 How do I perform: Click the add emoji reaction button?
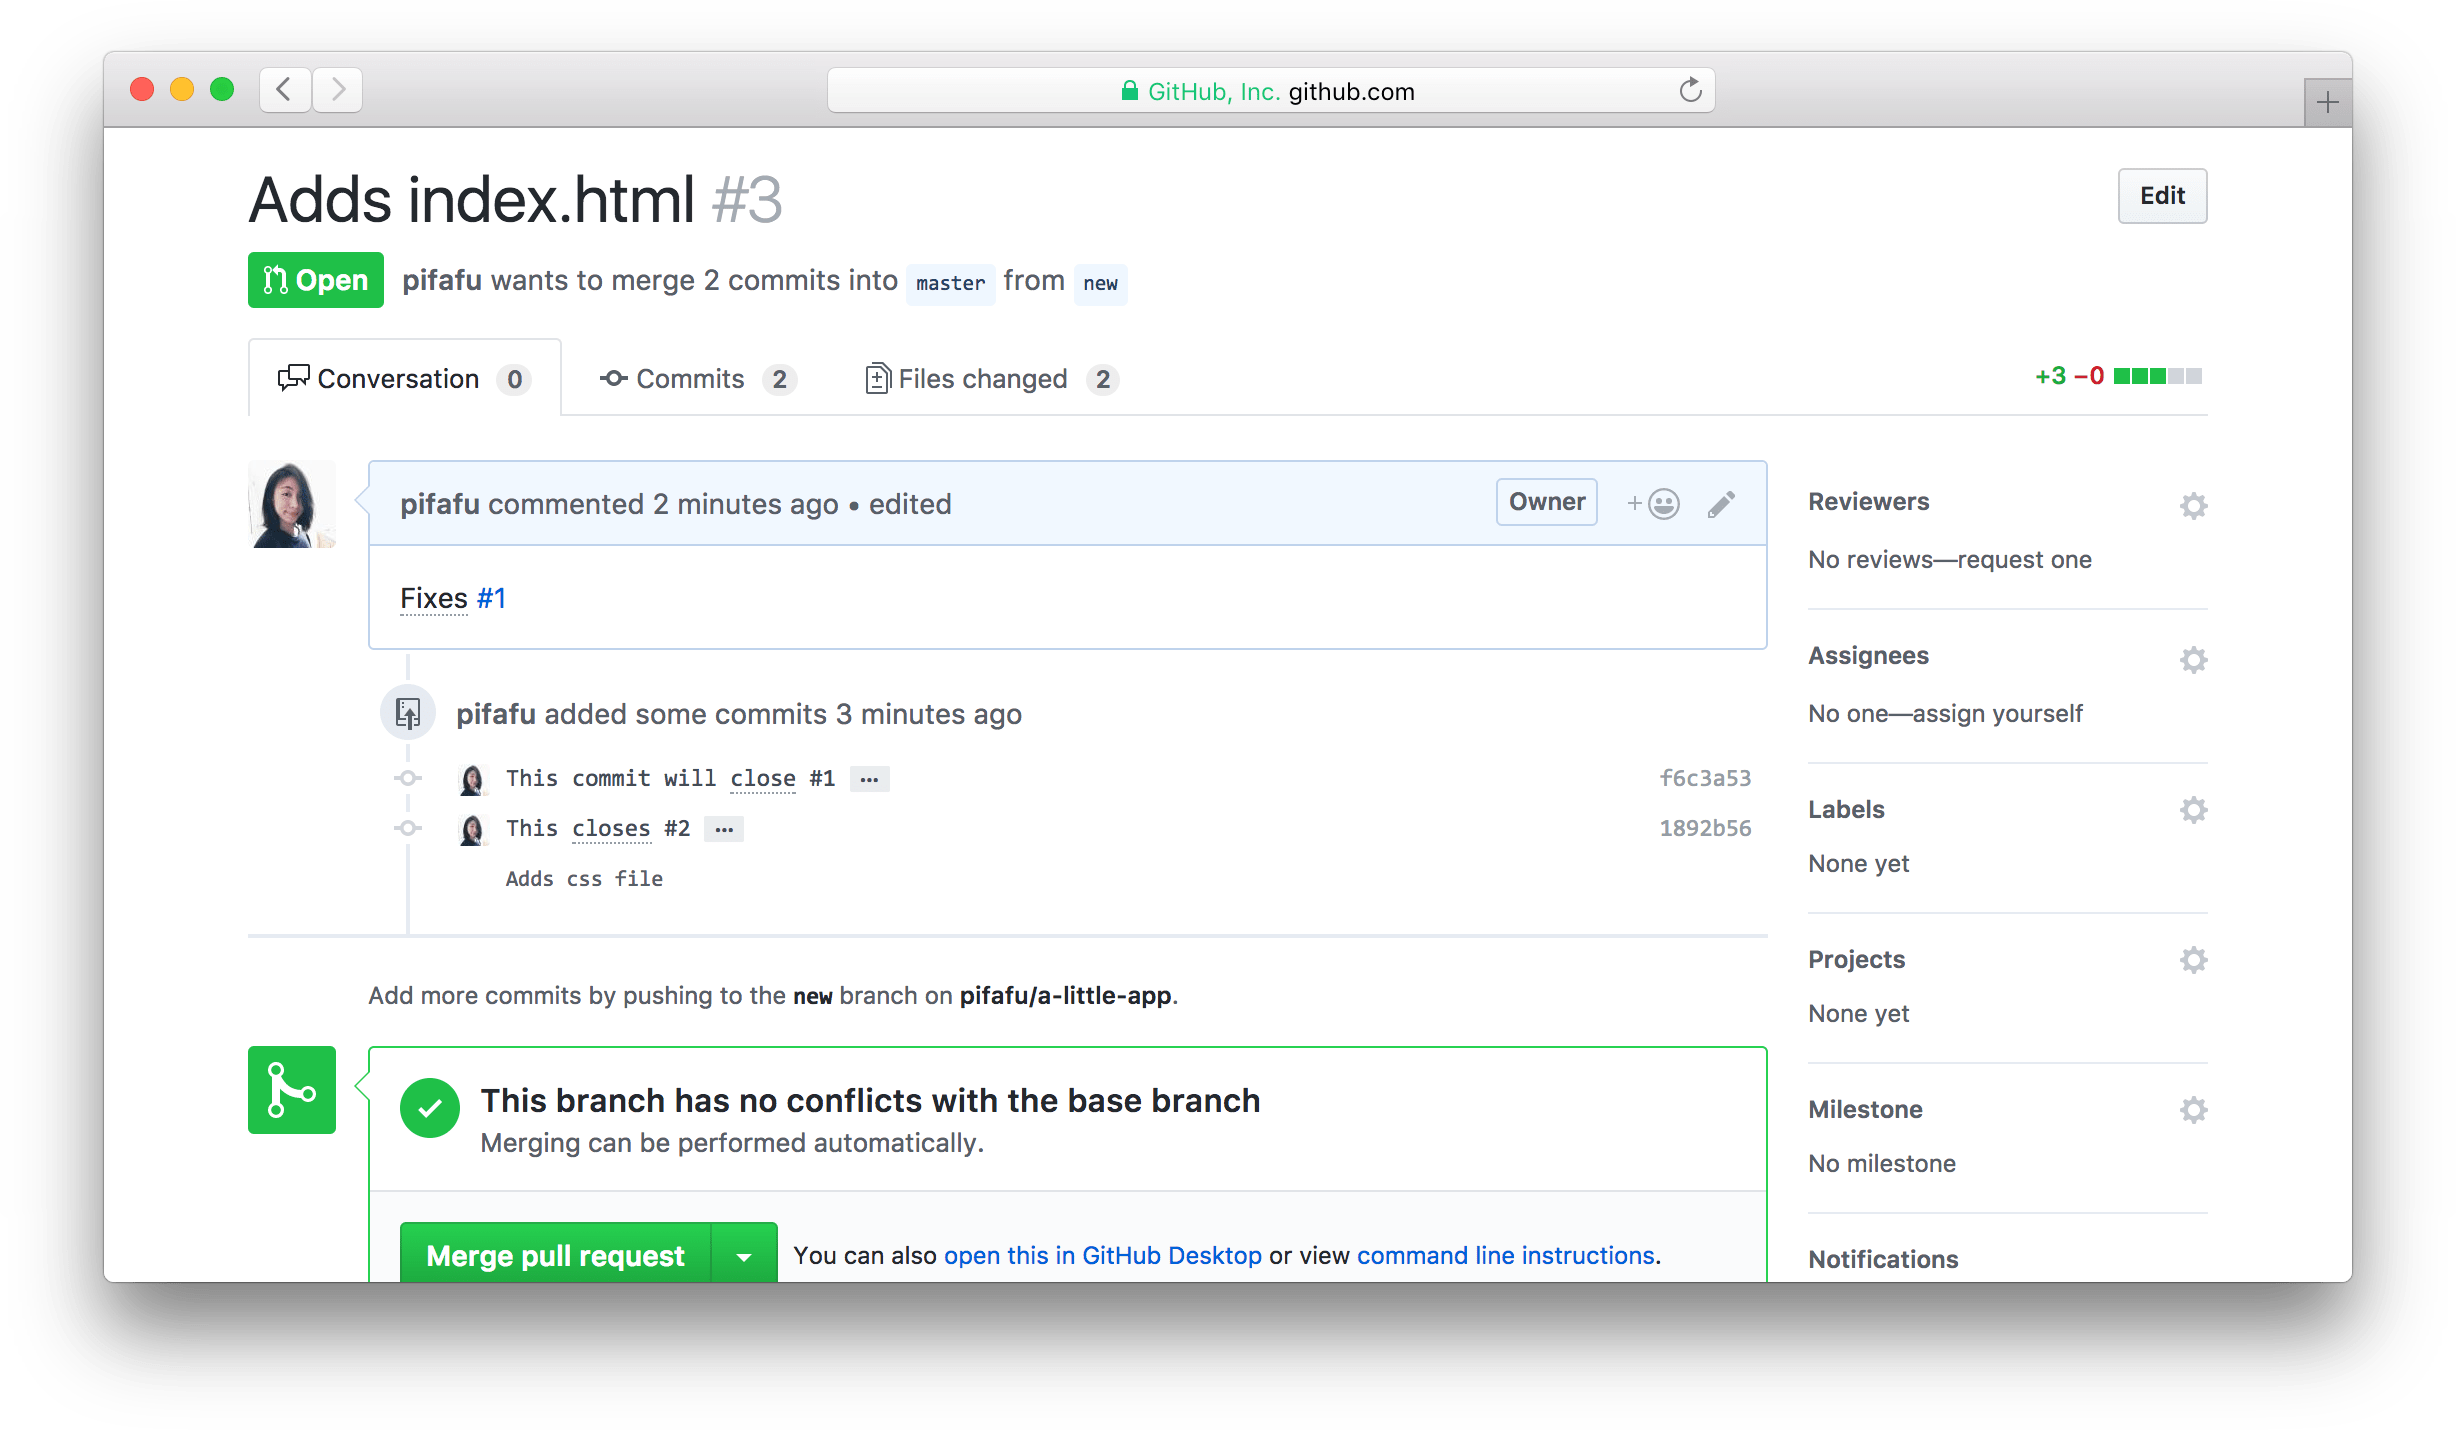(1653, 502)
